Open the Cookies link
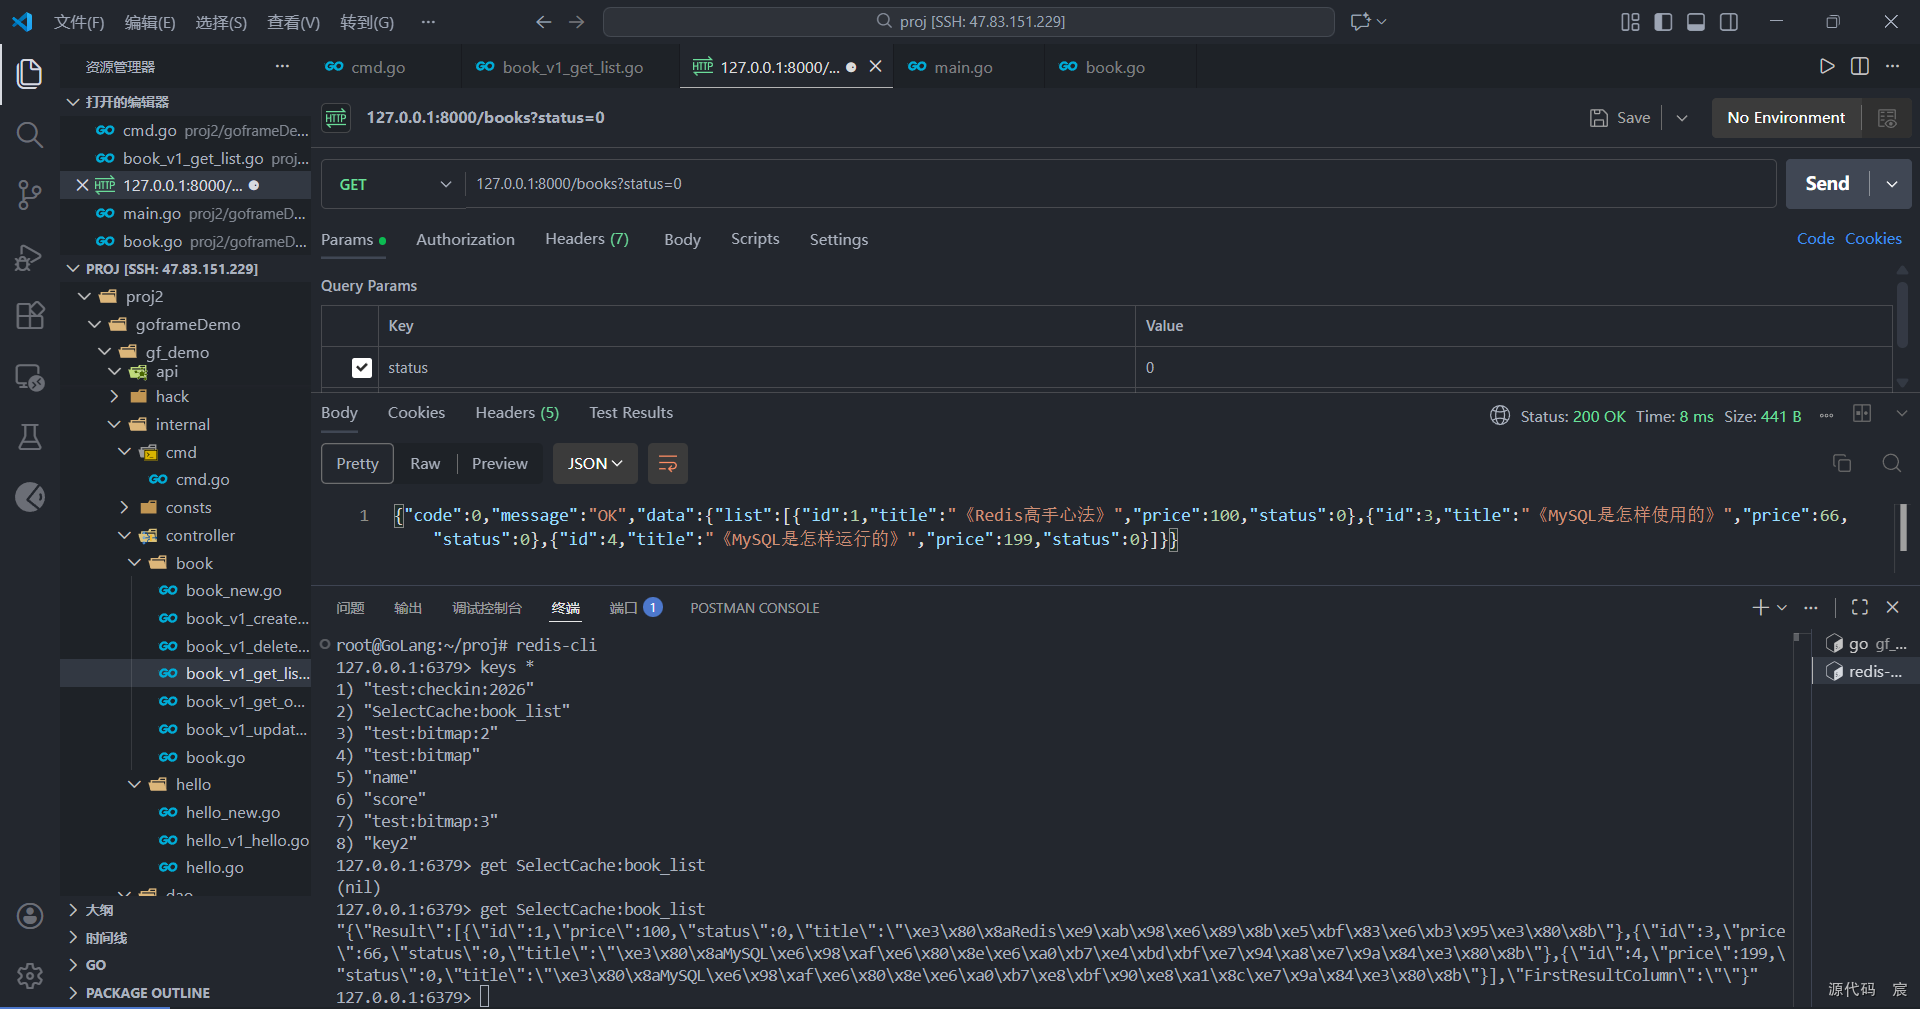1920x1009 pixels. [1873, 239]
